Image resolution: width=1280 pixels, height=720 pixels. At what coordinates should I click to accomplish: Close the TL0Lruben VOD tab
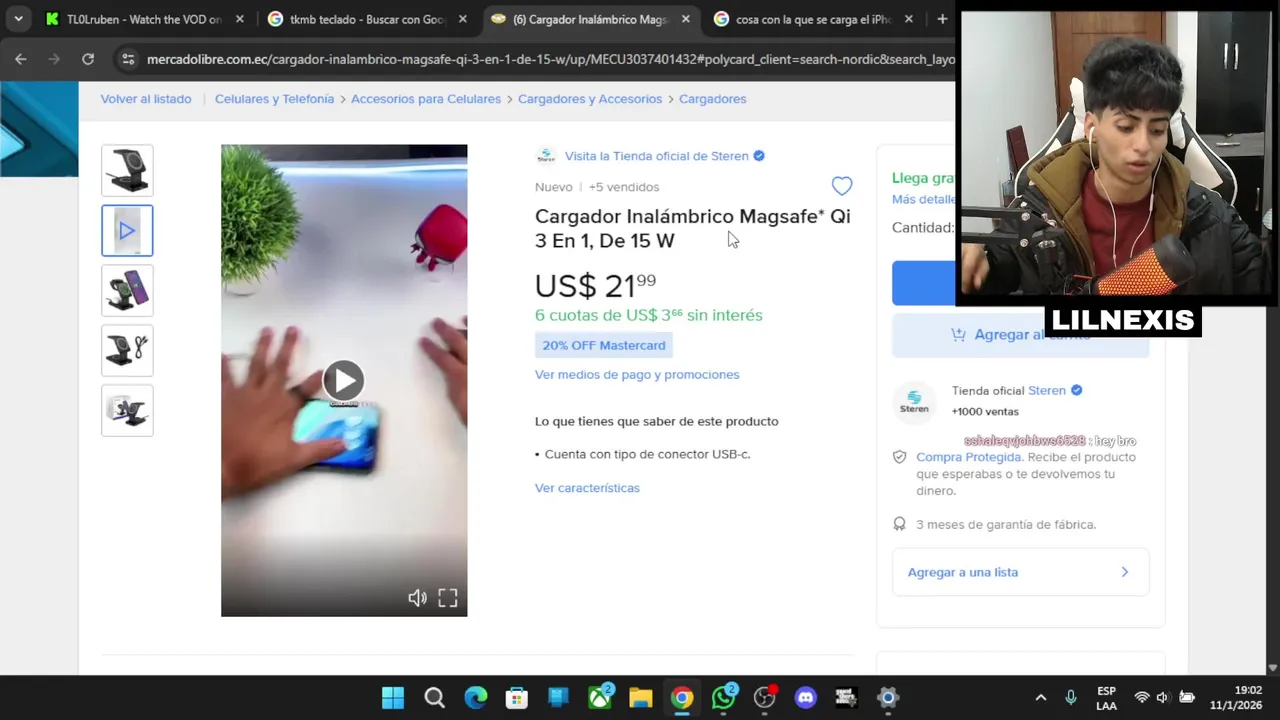(239, 19)
